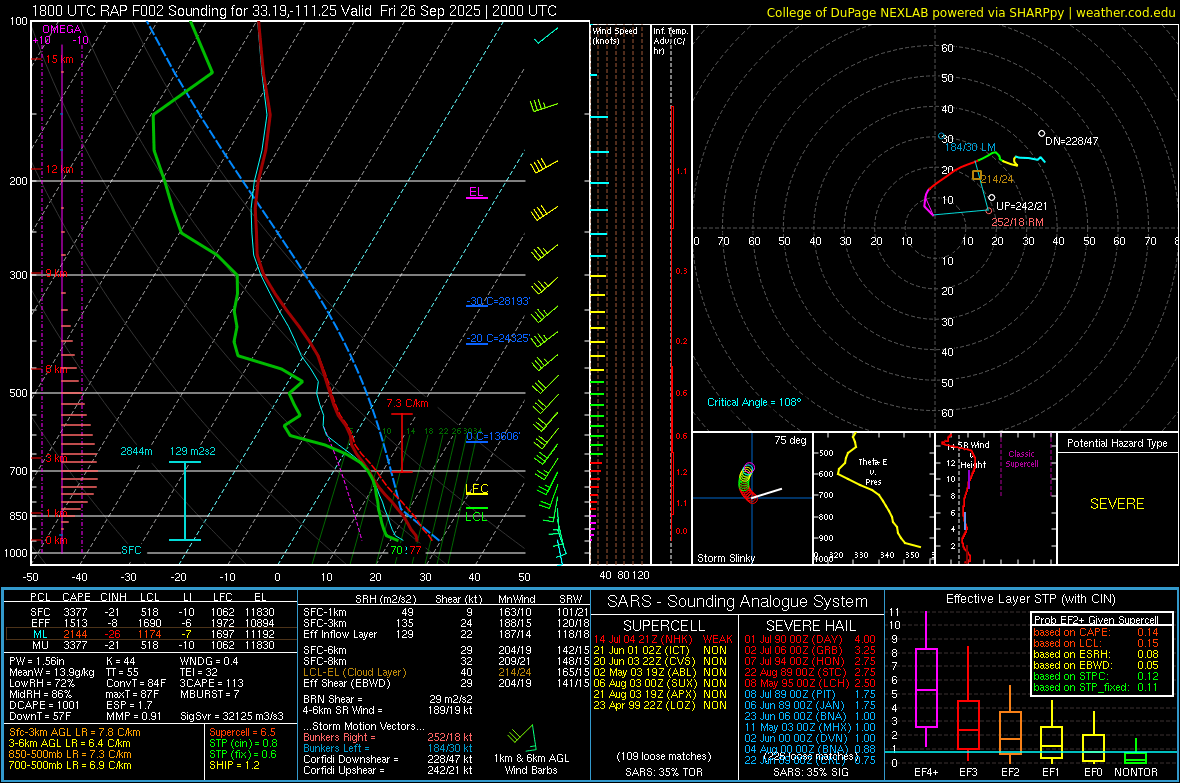
Task: Click the magenta EL level marker
Action: click(476, 193)
